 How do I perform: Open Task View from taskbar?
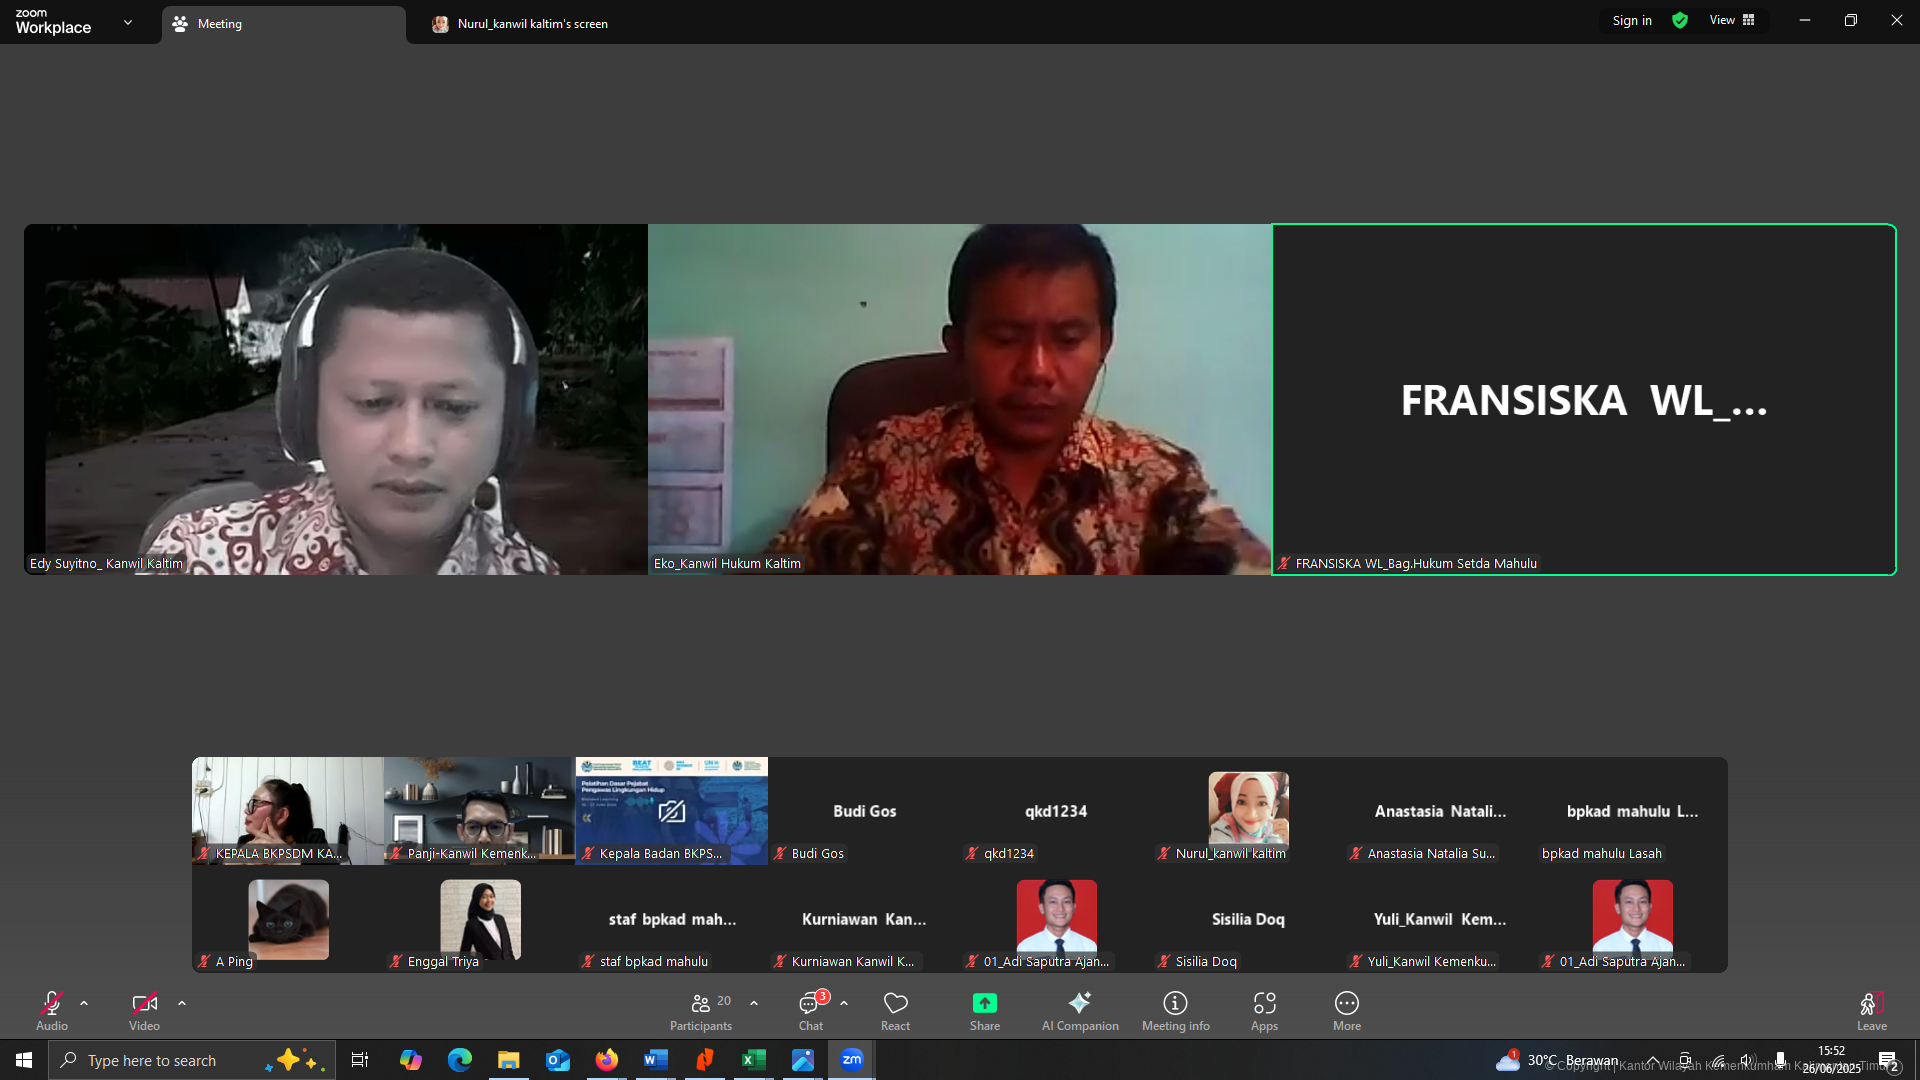pos(360,1060)
